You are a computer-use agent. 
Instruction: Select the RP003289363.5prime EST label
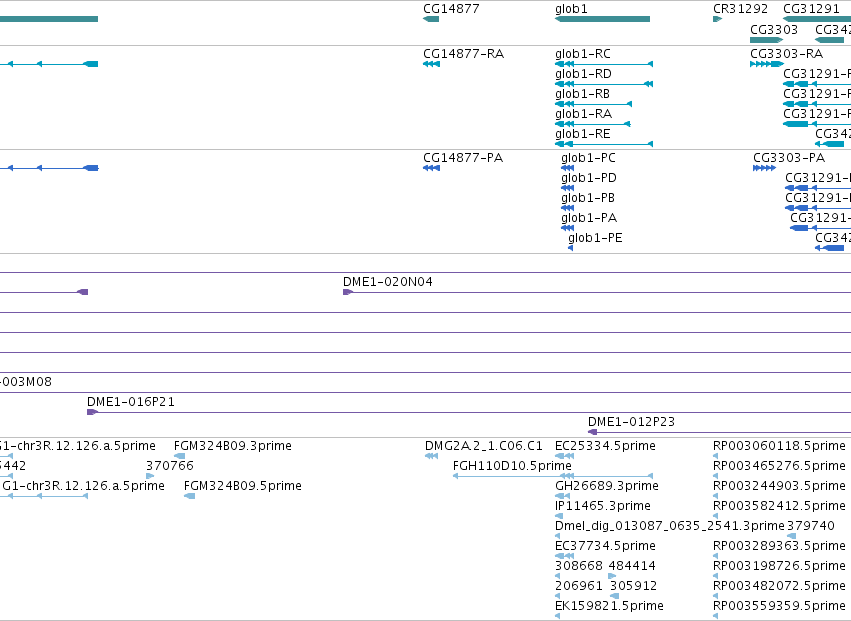[779, 546]
